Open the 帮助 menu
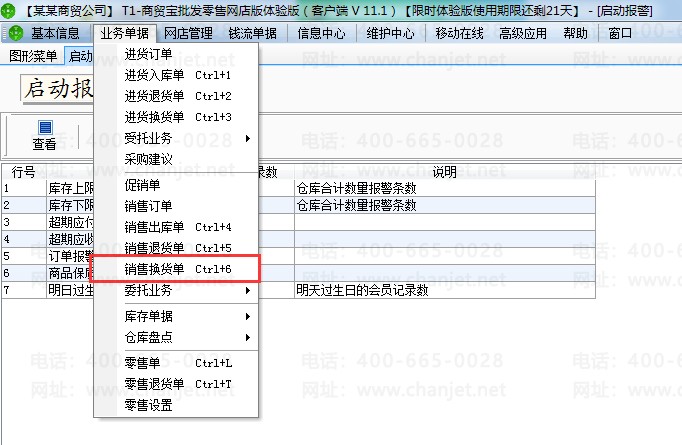Screen dimensions: 682x445 [x=575, y=33]
